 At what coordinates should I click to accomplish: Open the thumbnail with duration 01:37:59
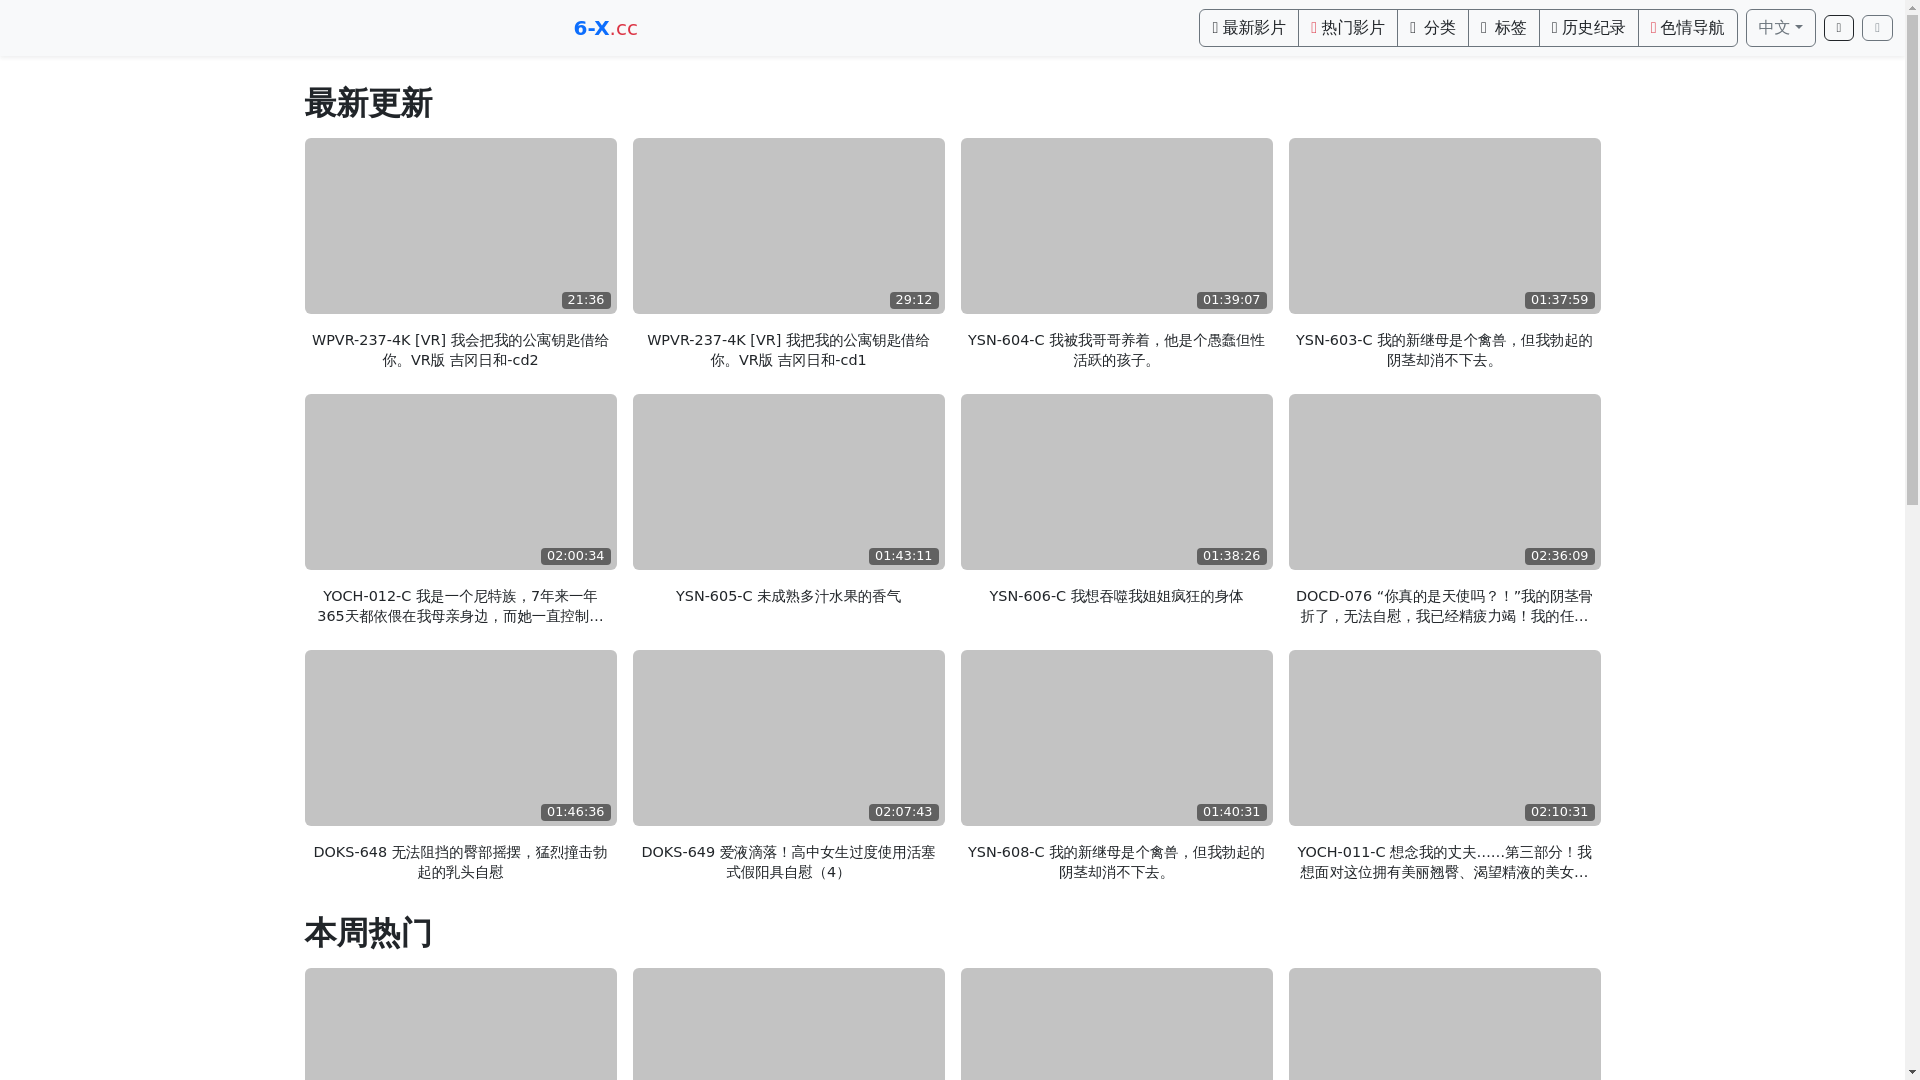pyautogui.click(x=1444, y=226)
